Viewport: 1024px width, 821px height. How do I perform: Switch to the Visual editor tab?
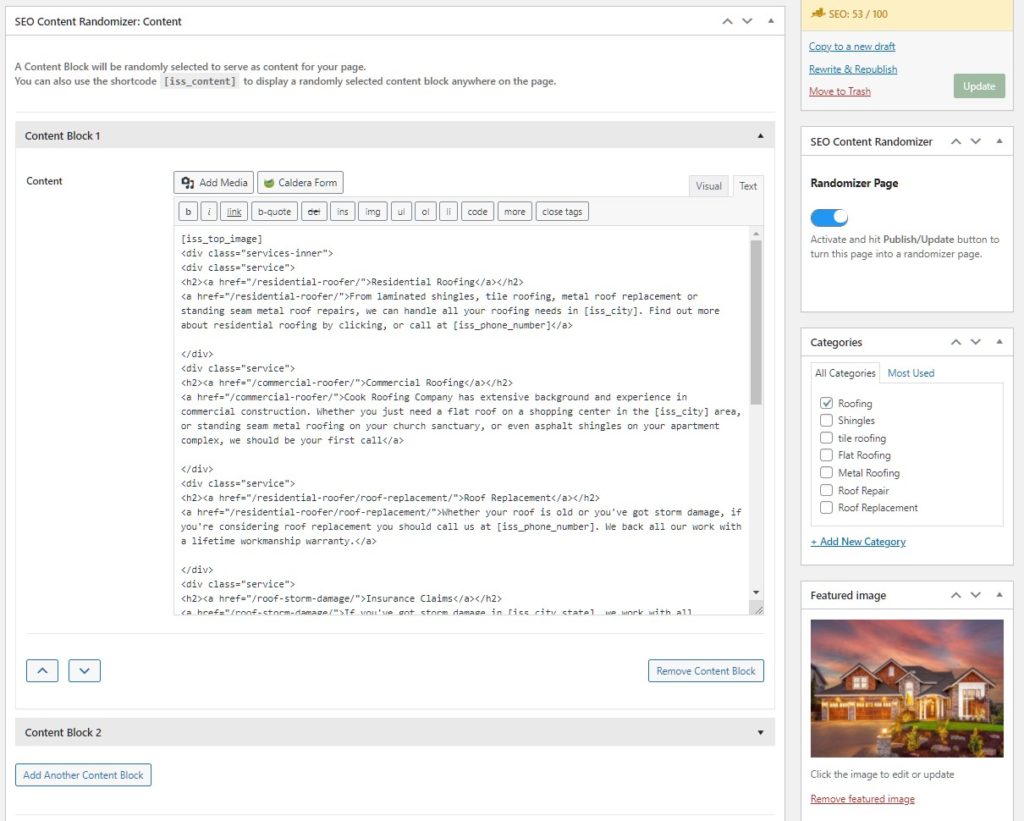click(x=709, y=186)
